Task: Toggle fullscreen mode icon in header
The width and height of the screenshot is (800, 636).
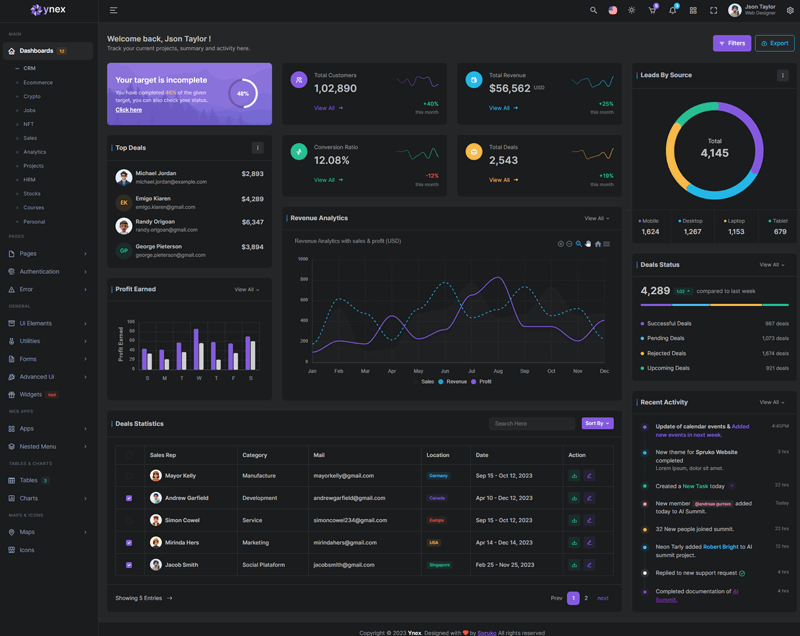Action: 713,10
